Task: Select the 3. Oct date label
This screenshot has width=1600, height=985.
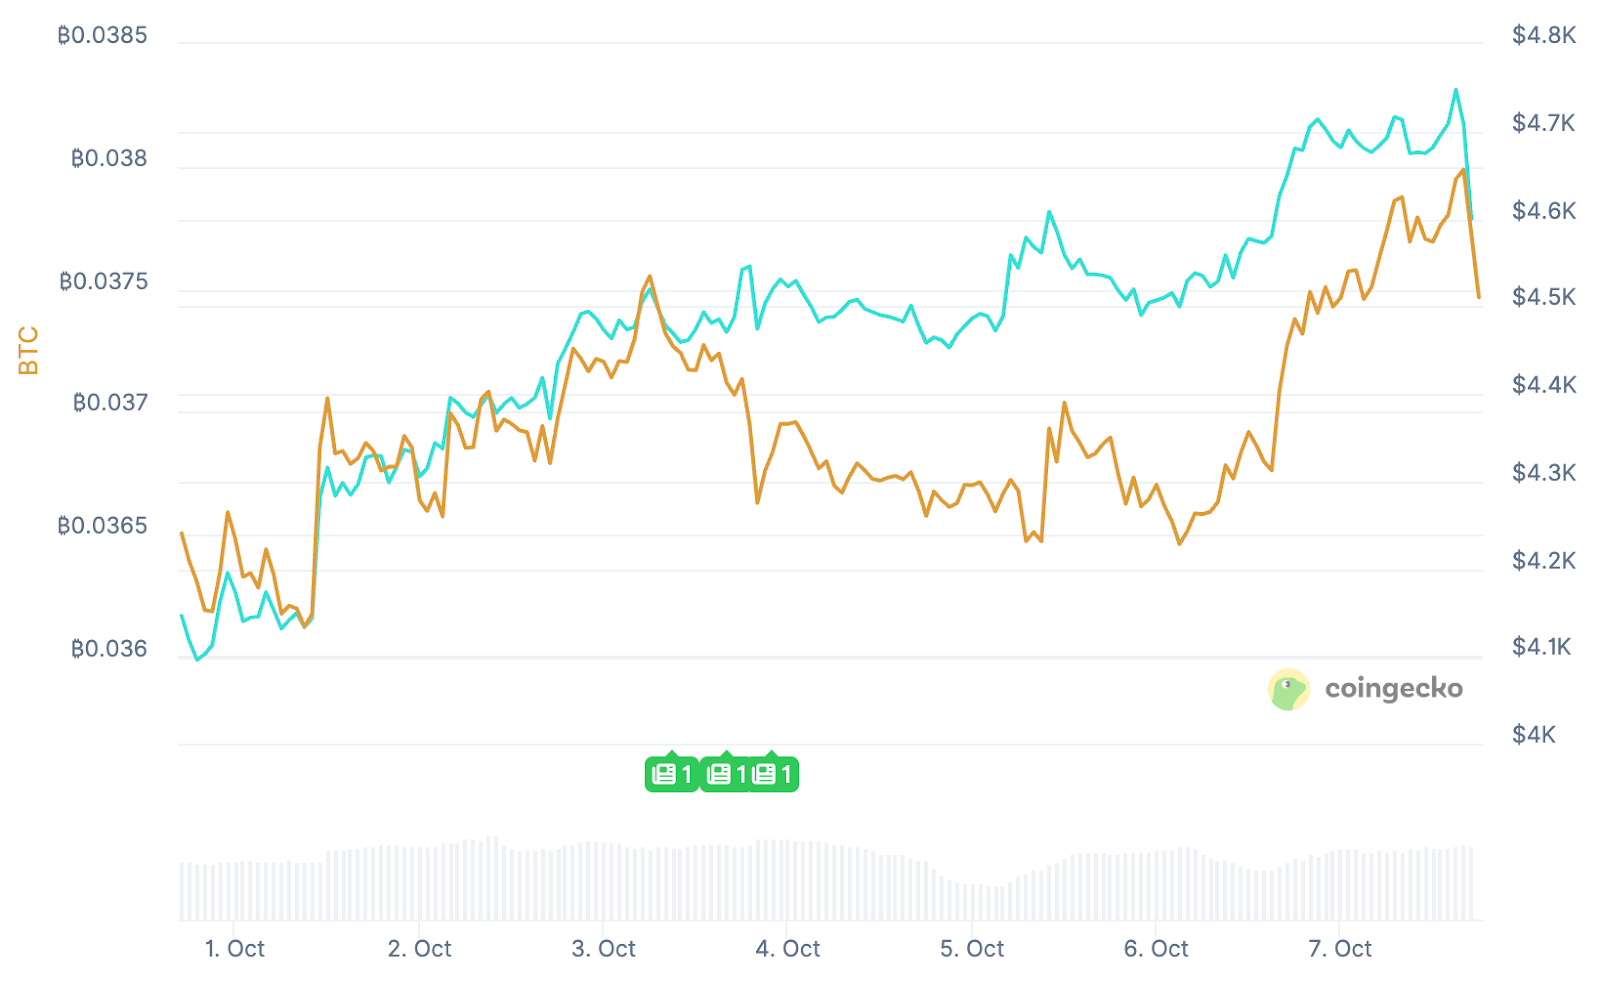Action: pos(603,948)
